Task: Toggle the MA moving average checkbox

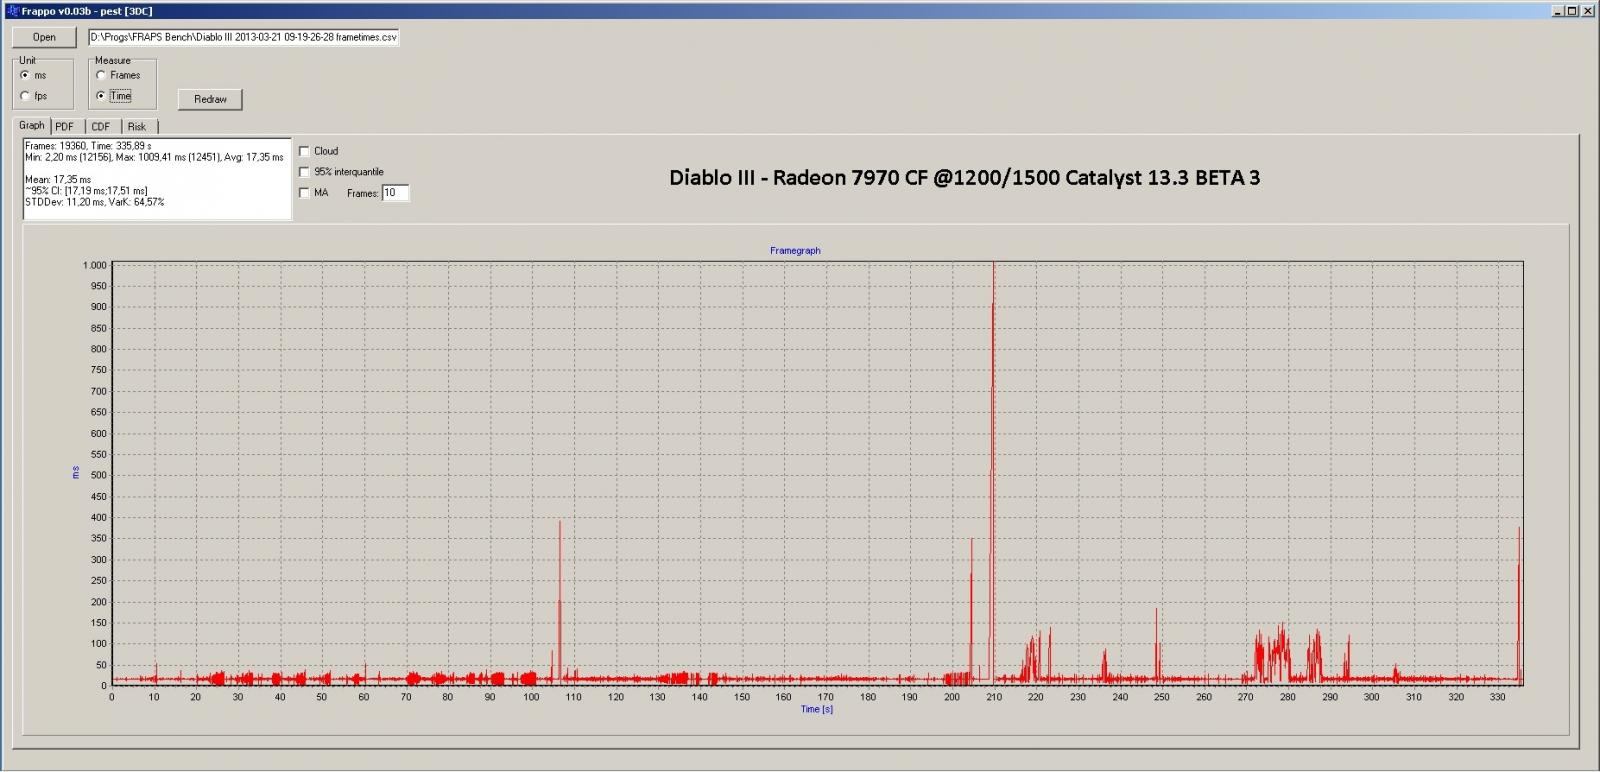Action: point(304,193)
